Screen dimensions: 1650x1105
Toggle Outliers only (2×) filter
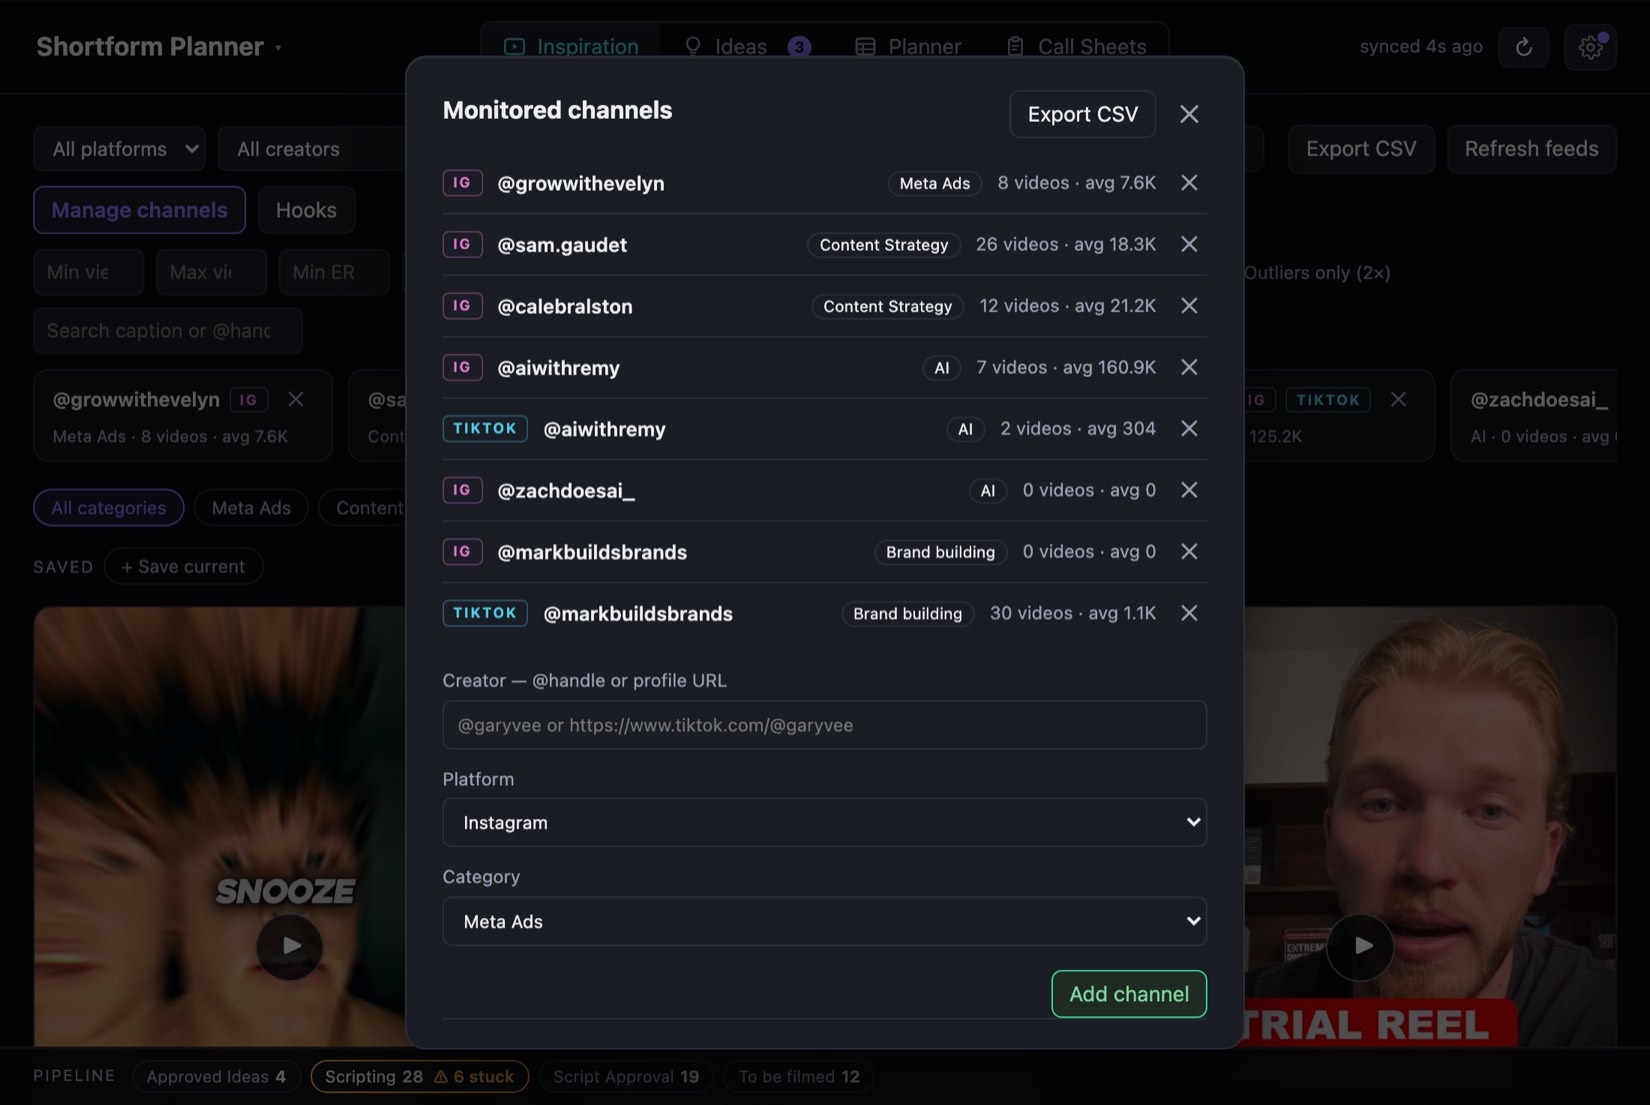coord(1316,273)
